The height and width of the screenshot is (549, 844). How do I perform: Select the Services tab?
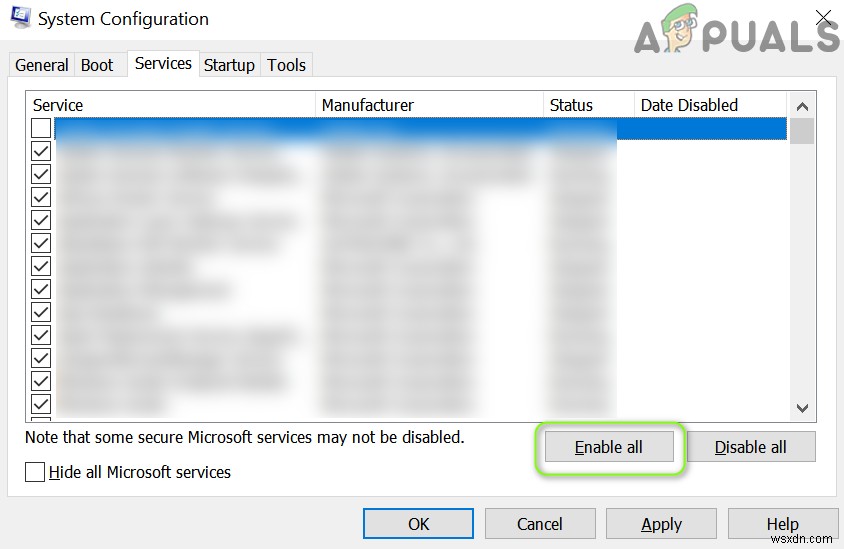163,64
